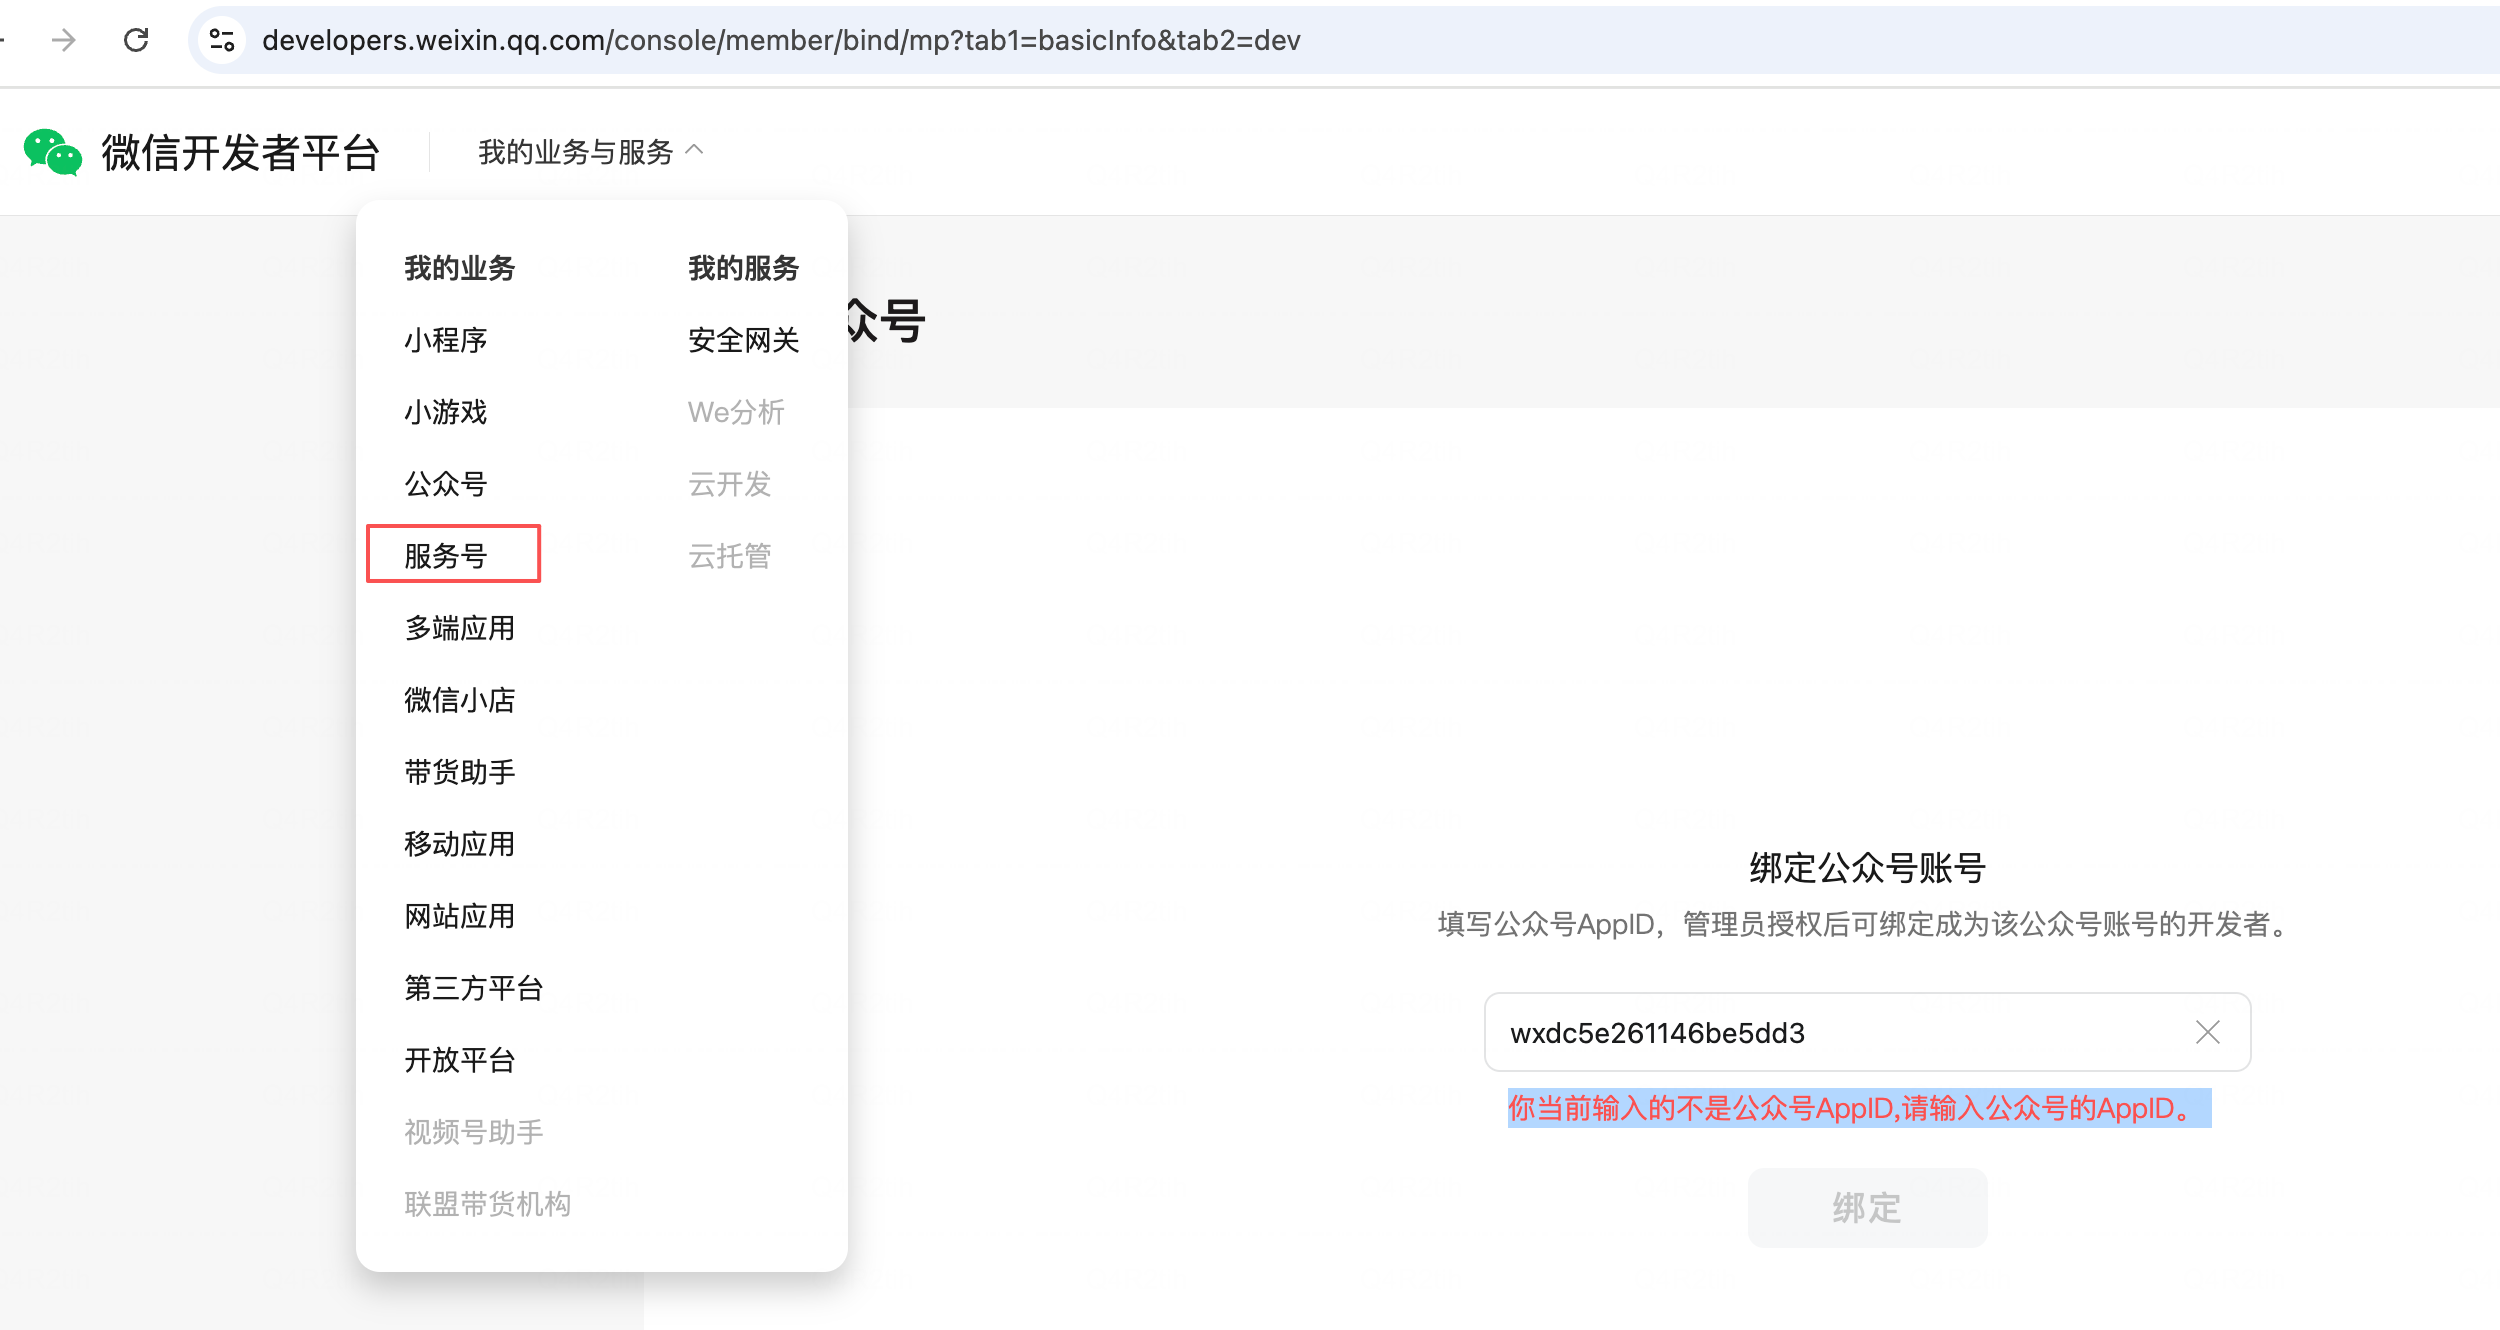The height and width of the screenshot is (1330, 2500).
Task: Click the 绑定 button
Action: coord(1866,1207)
